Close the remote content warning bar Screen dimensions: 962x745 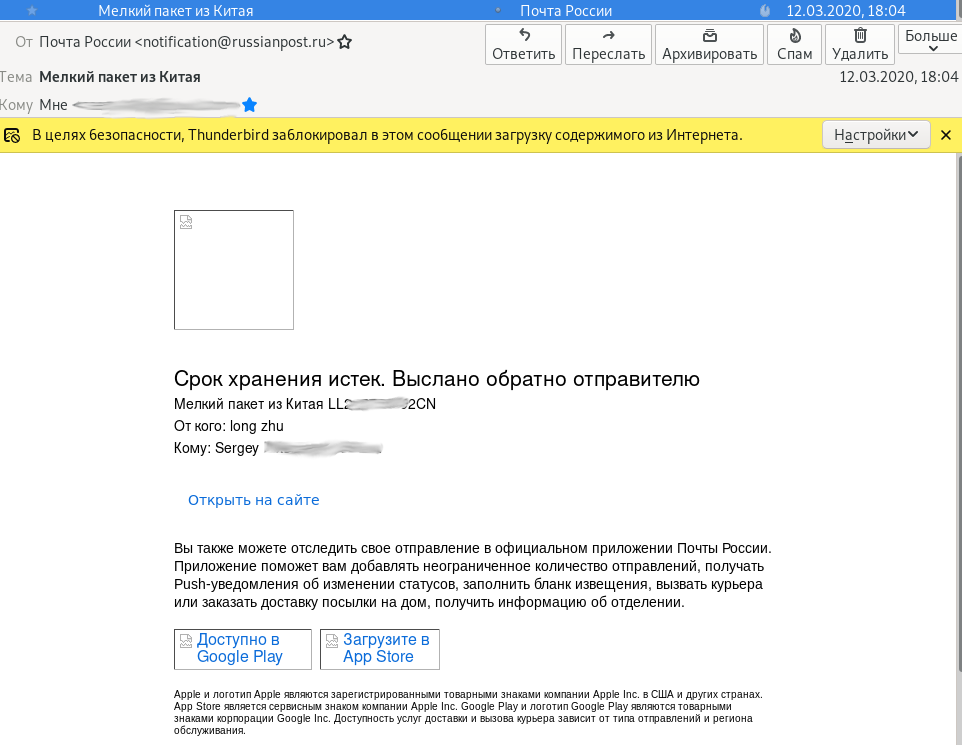(x=946, y=135)
